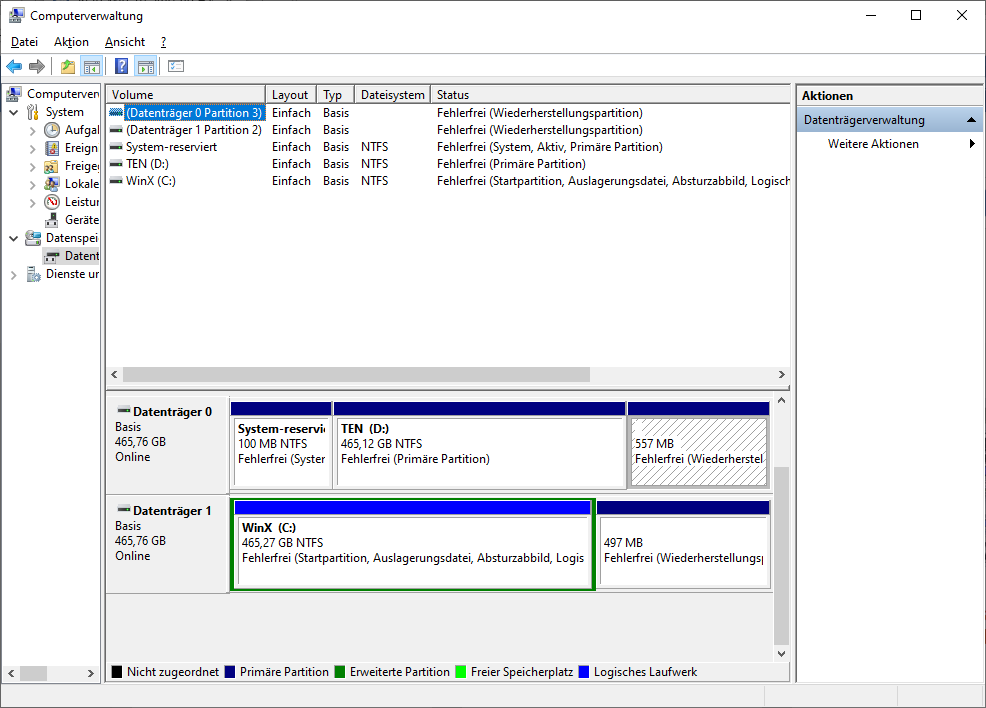Viewport: 986px width, 708px height.
Task: Click the Datenträgerverwaltung tree icon
Action: (x=52, y=256)
